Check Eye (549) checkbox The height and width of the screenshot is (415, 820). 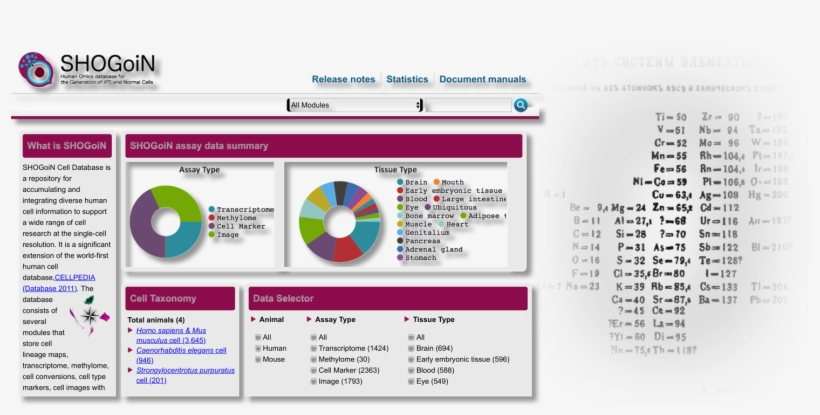pos(412,382)
